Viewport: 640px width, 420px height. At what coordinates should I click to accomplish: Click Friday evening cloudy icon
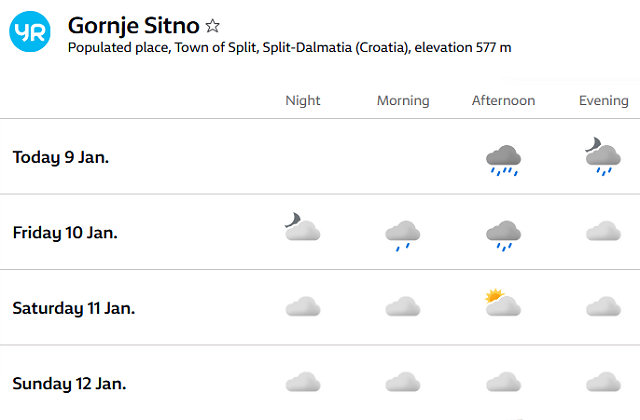coord(603,231)
